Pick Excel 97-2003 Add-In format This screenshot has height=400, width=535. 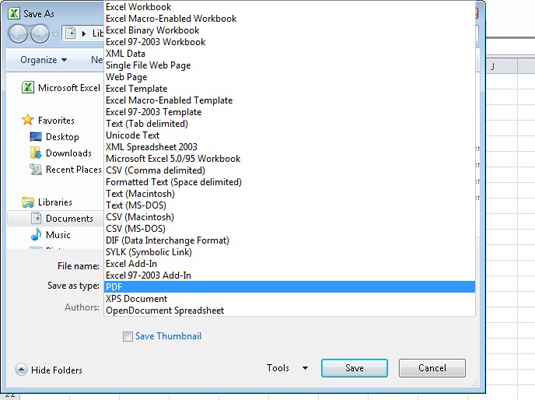point(289,275)
